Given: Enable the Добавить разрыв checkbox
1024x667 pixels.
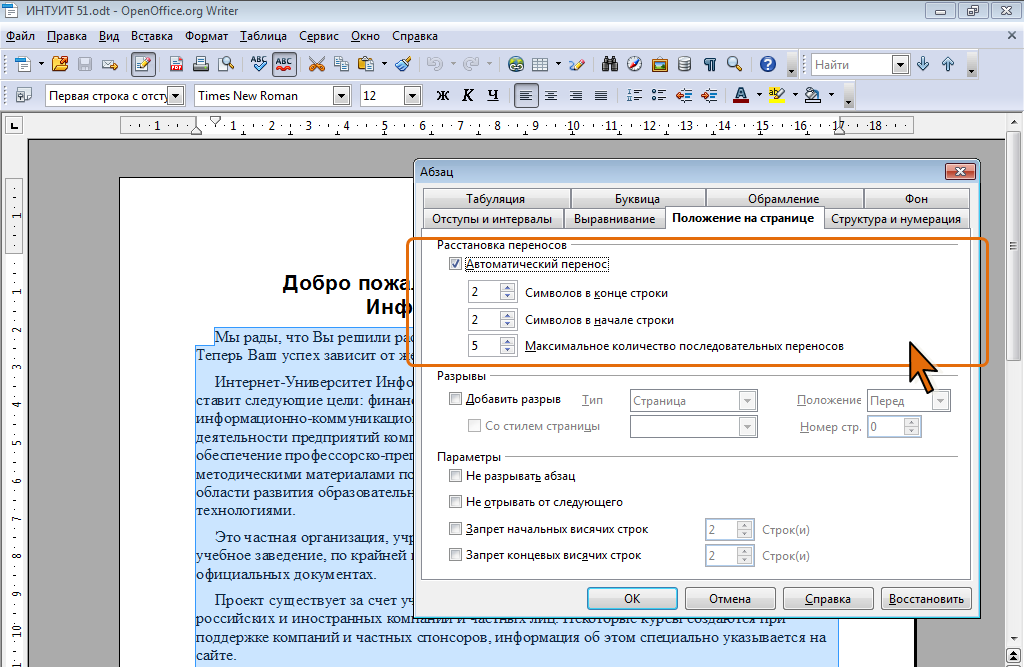Looking at the screenshot, I should (x=455, y=399).
